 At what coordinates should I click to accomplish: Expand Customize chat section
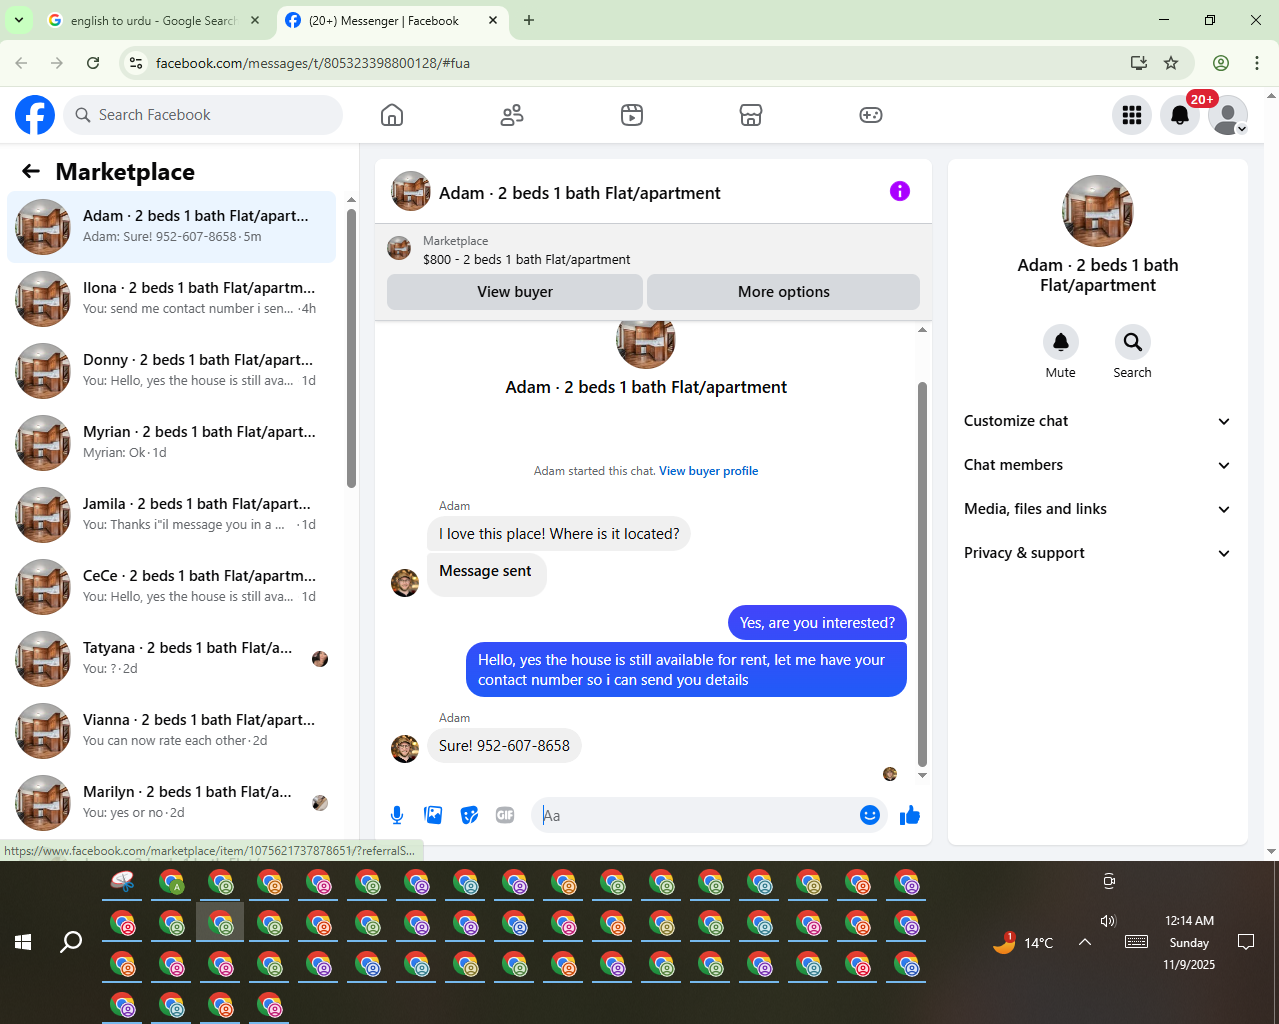(x=1097, y=421)
